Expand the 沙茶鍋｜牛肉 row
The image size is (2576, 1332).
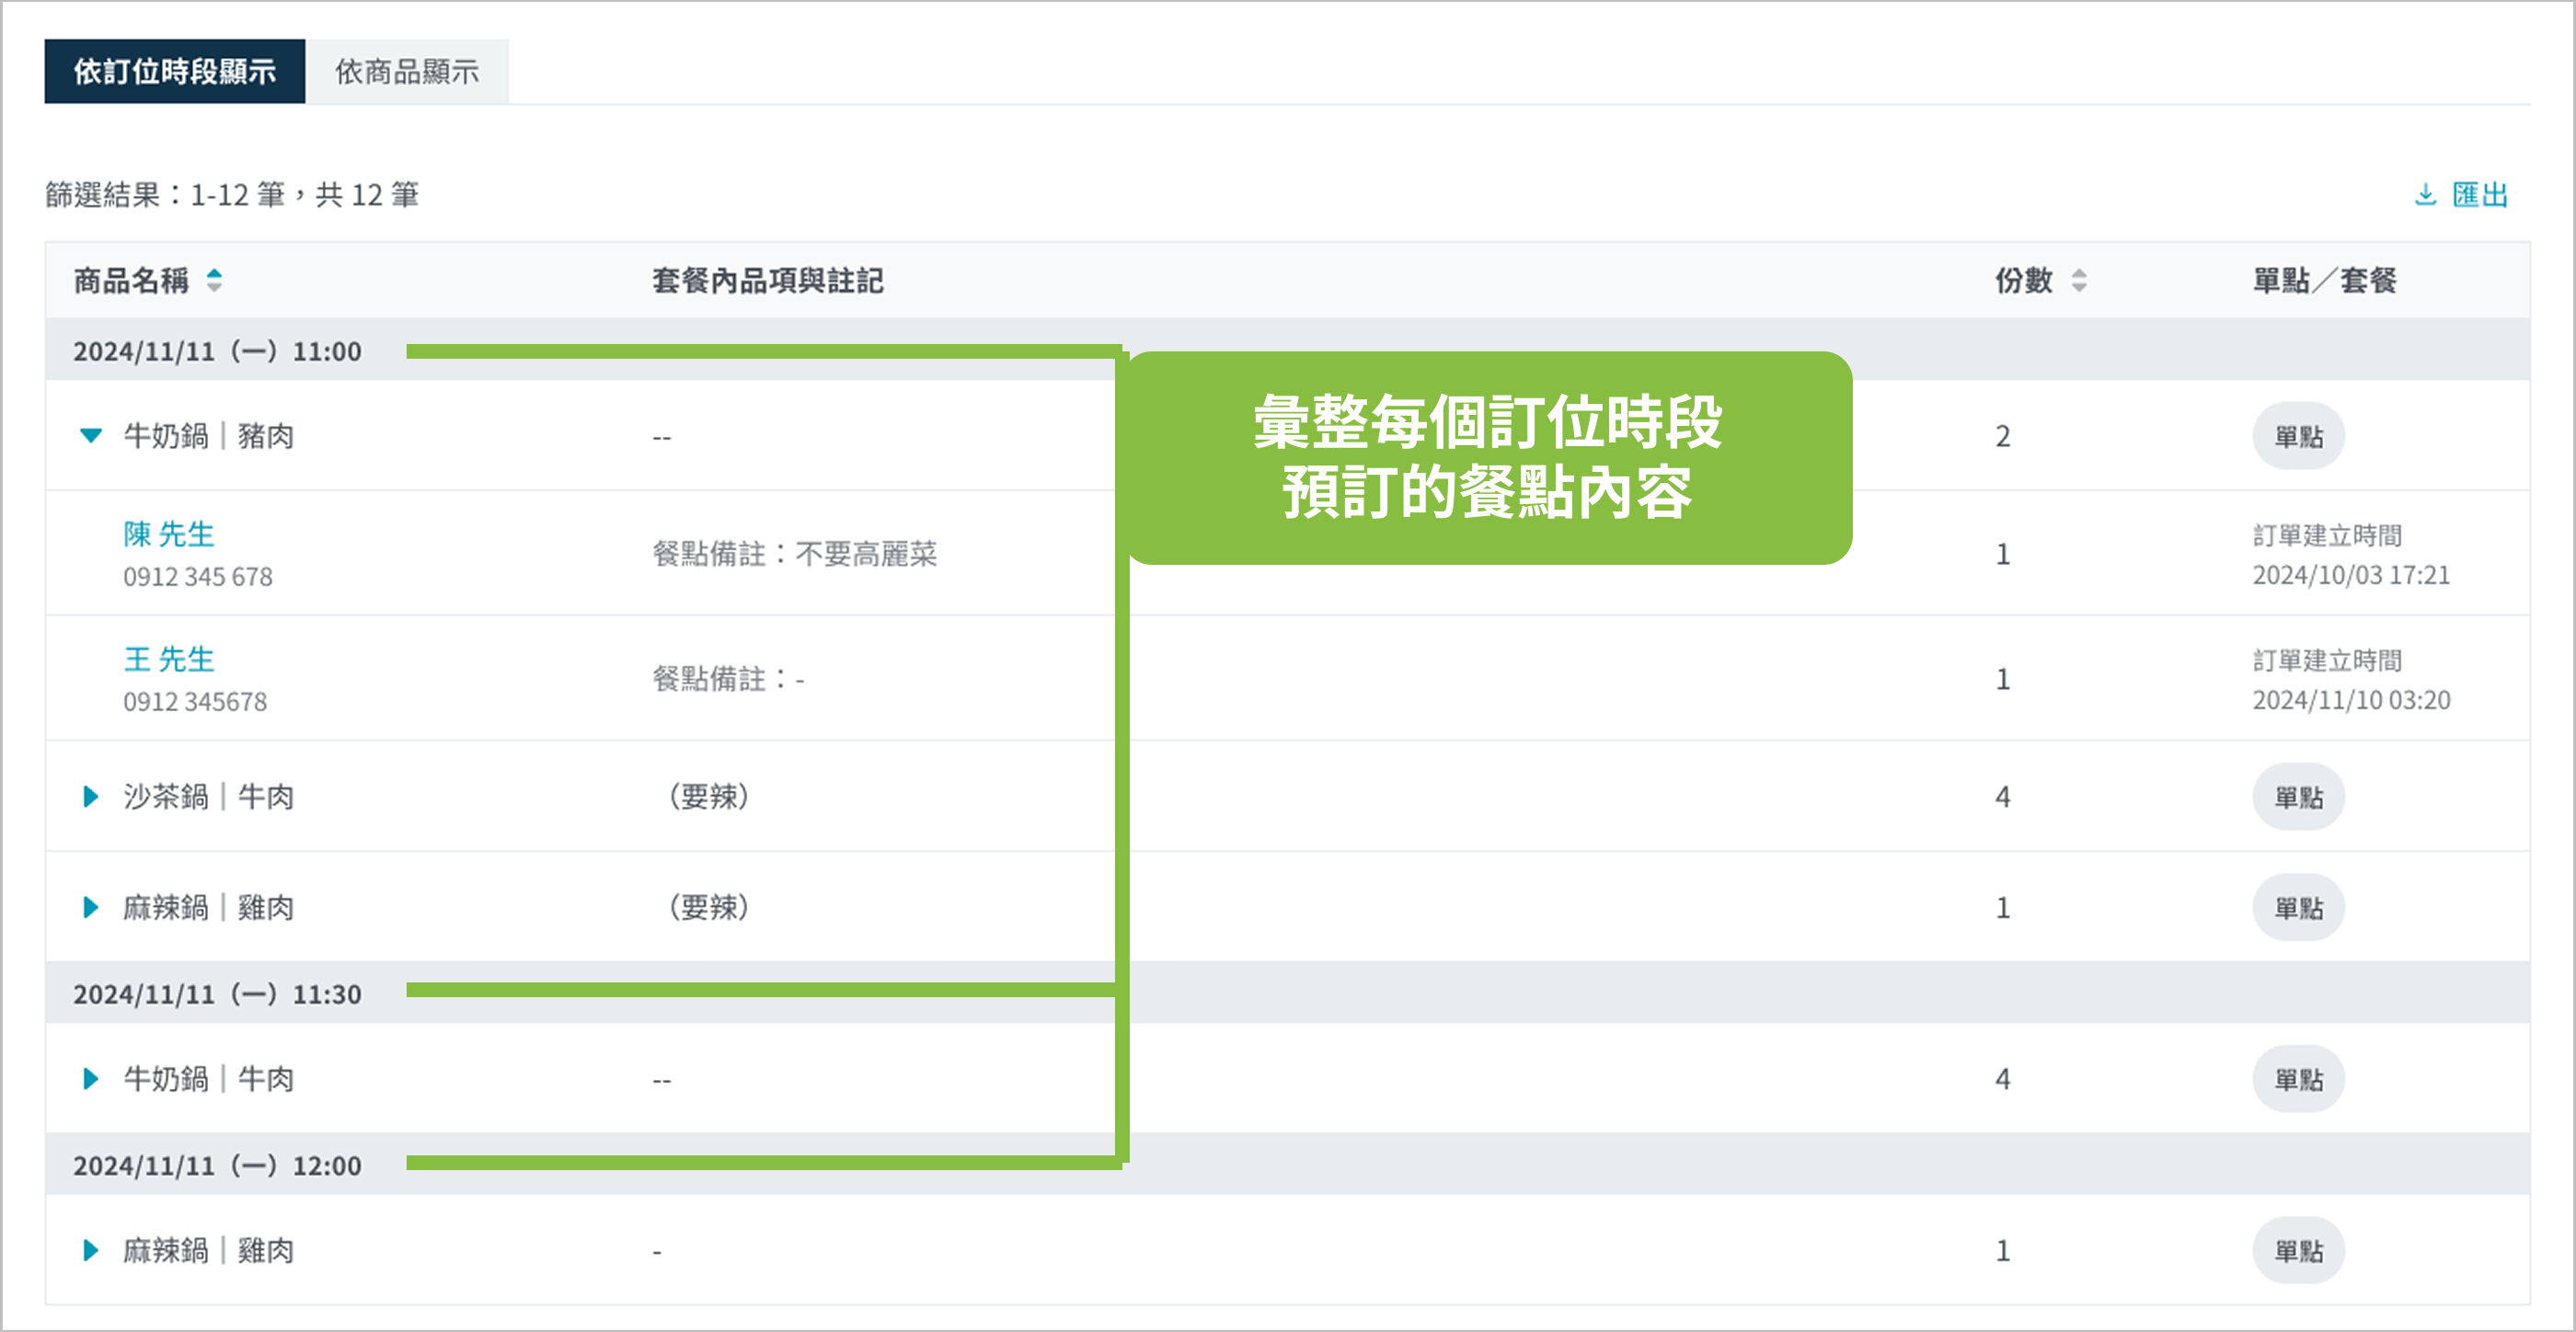point(91,797)
